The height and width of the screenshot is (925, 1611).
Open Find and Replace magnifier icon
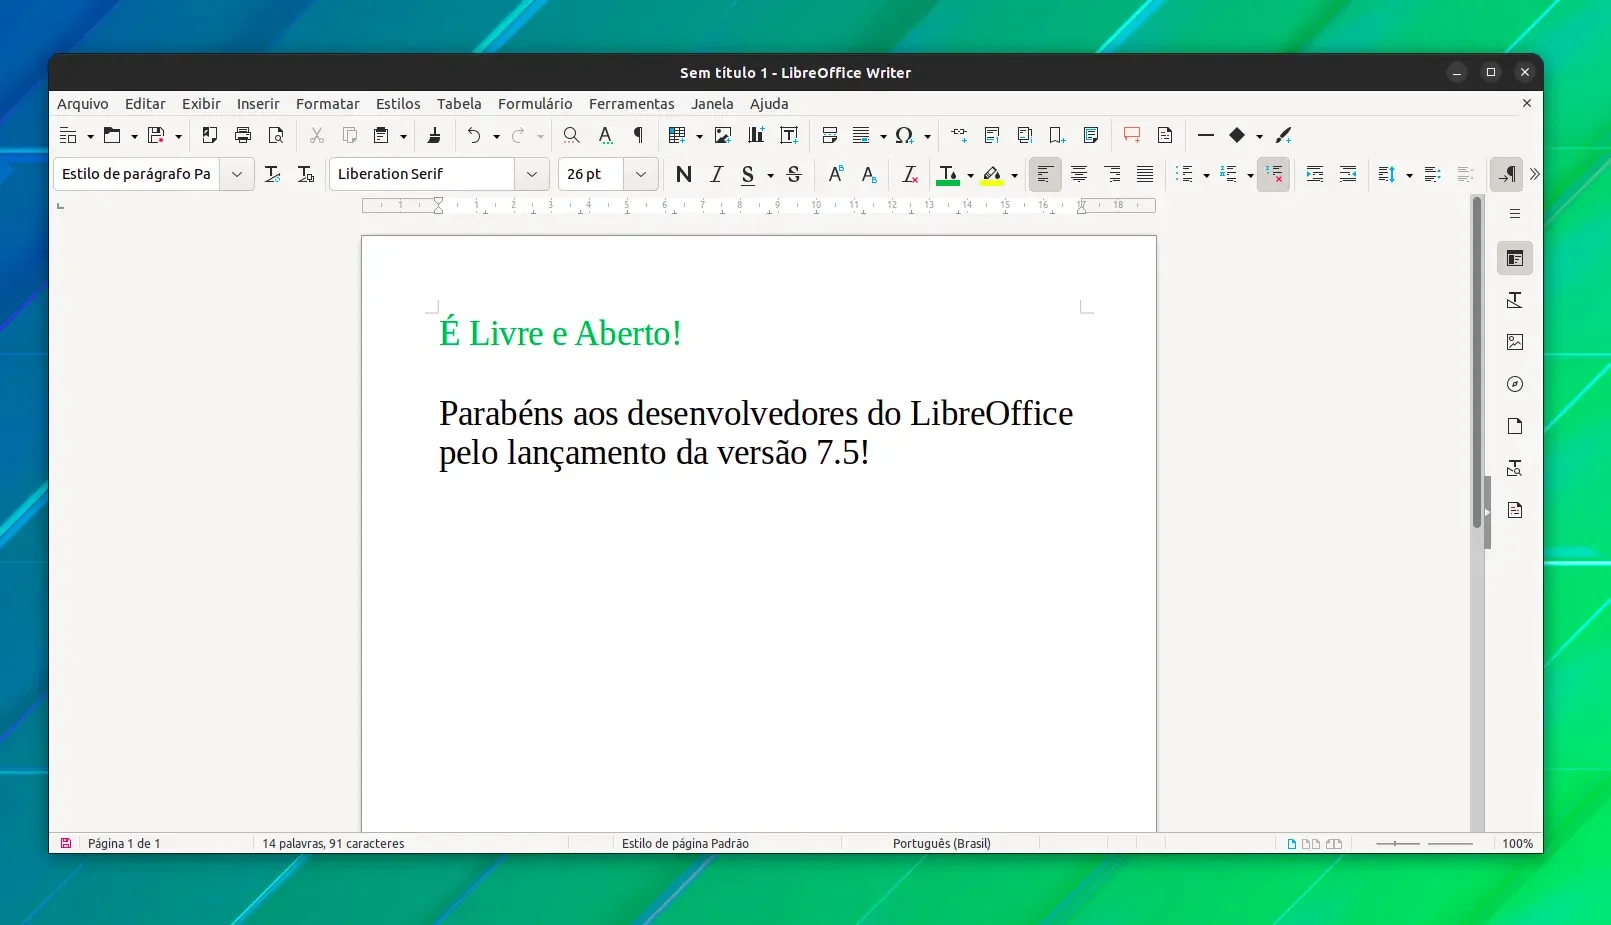571,135
